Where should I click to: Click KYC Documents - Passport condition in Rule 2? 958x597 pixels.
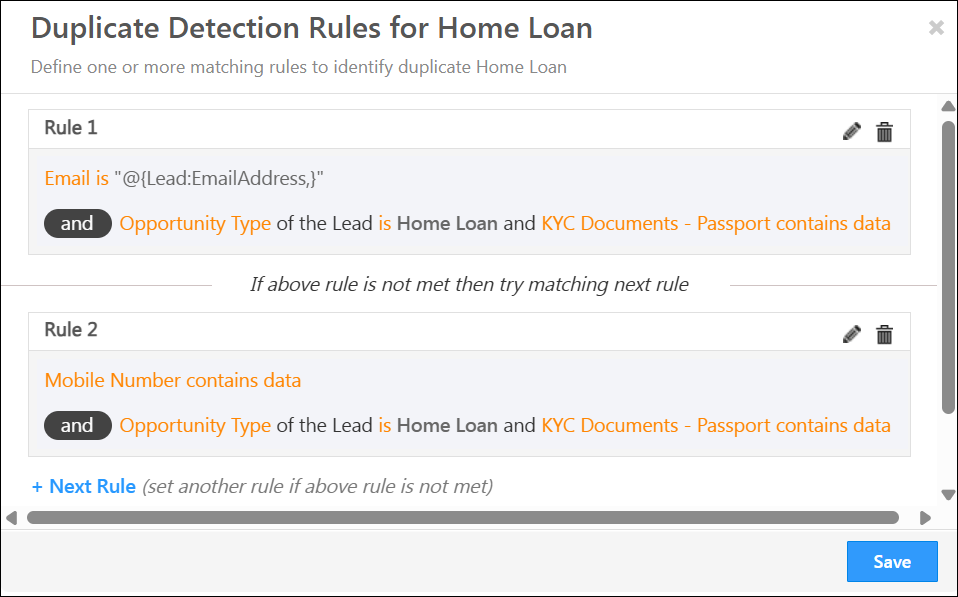click(716, 425)
